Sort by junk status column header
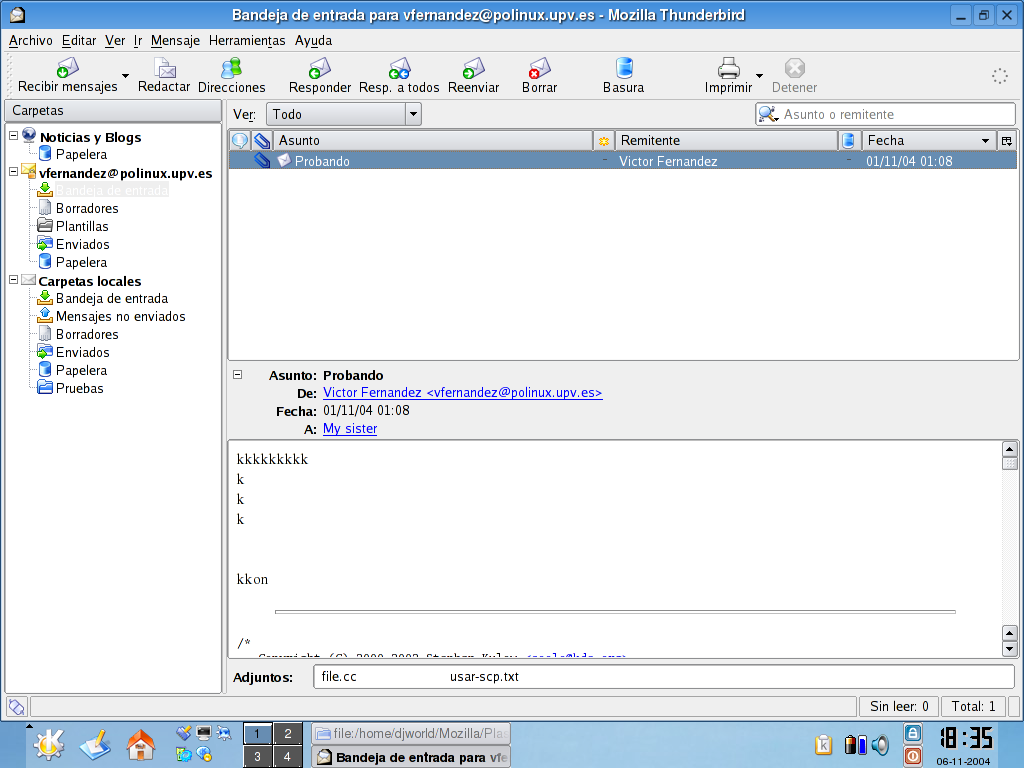The image size is (1024, 768). 848,140
